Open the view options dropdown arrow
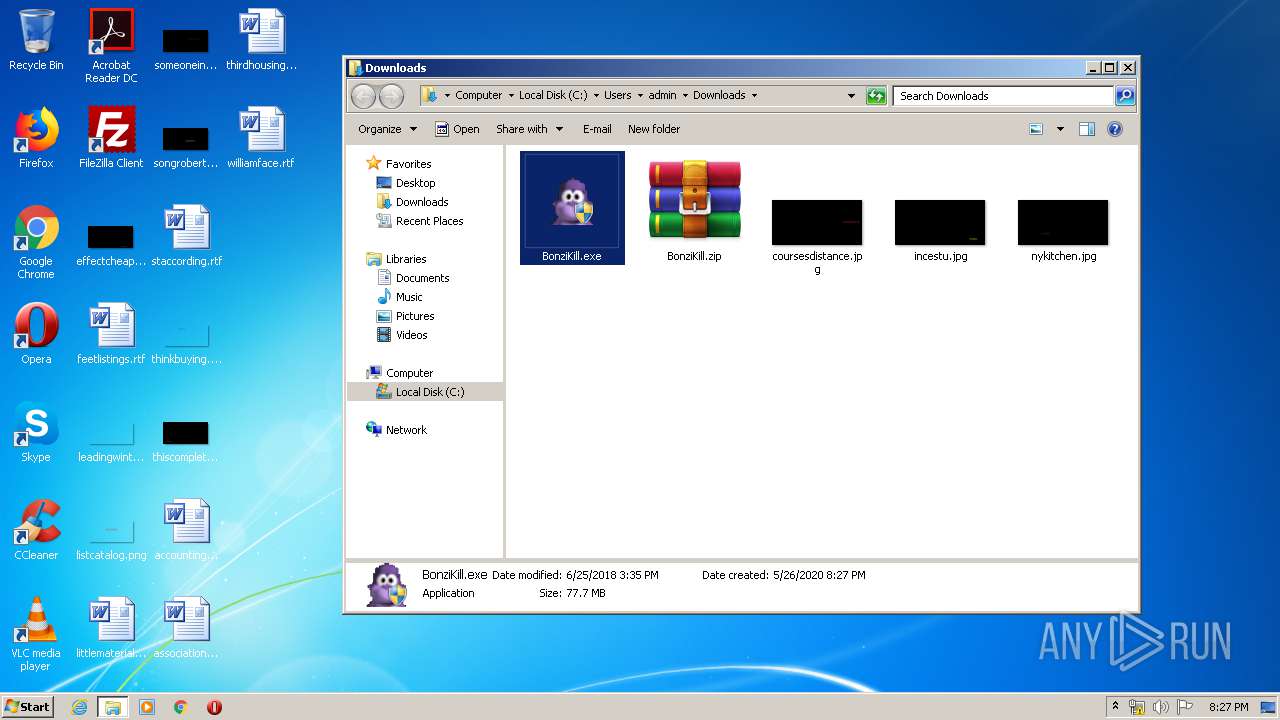Screen dimensions: 1280x720 point(1060,129)
